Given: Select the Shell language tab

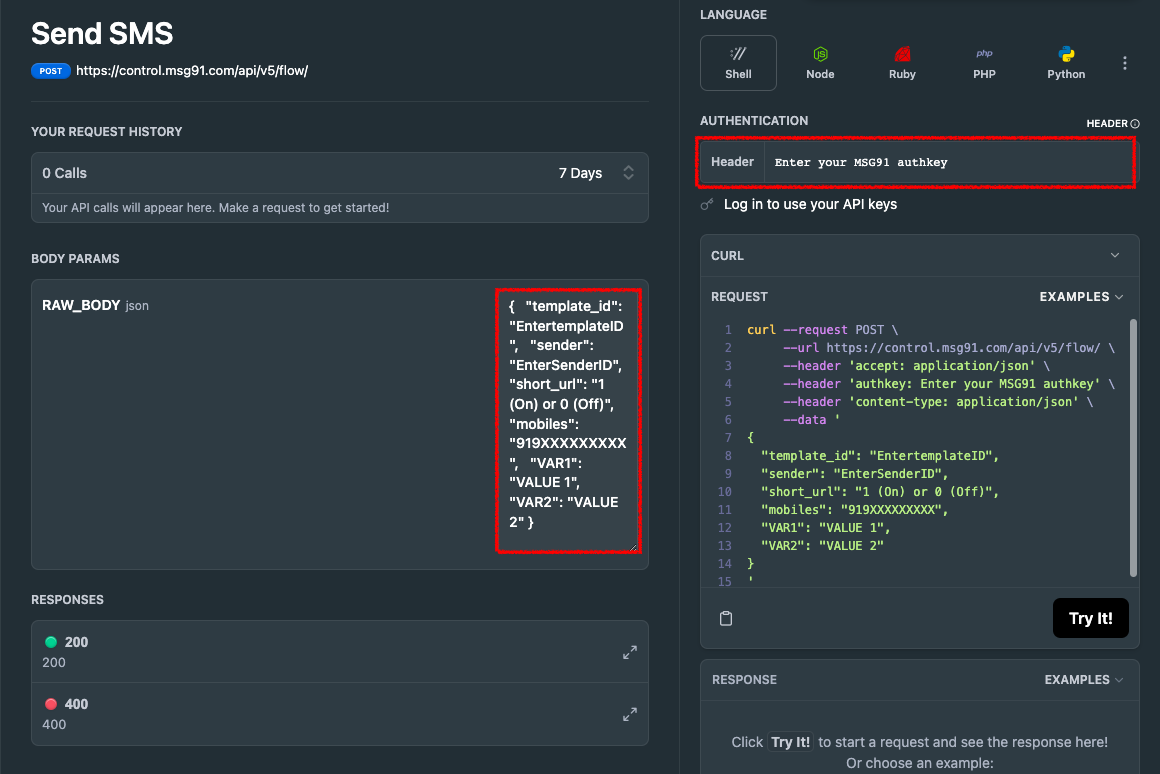Looking at the screenshot, I should [738, 63].
